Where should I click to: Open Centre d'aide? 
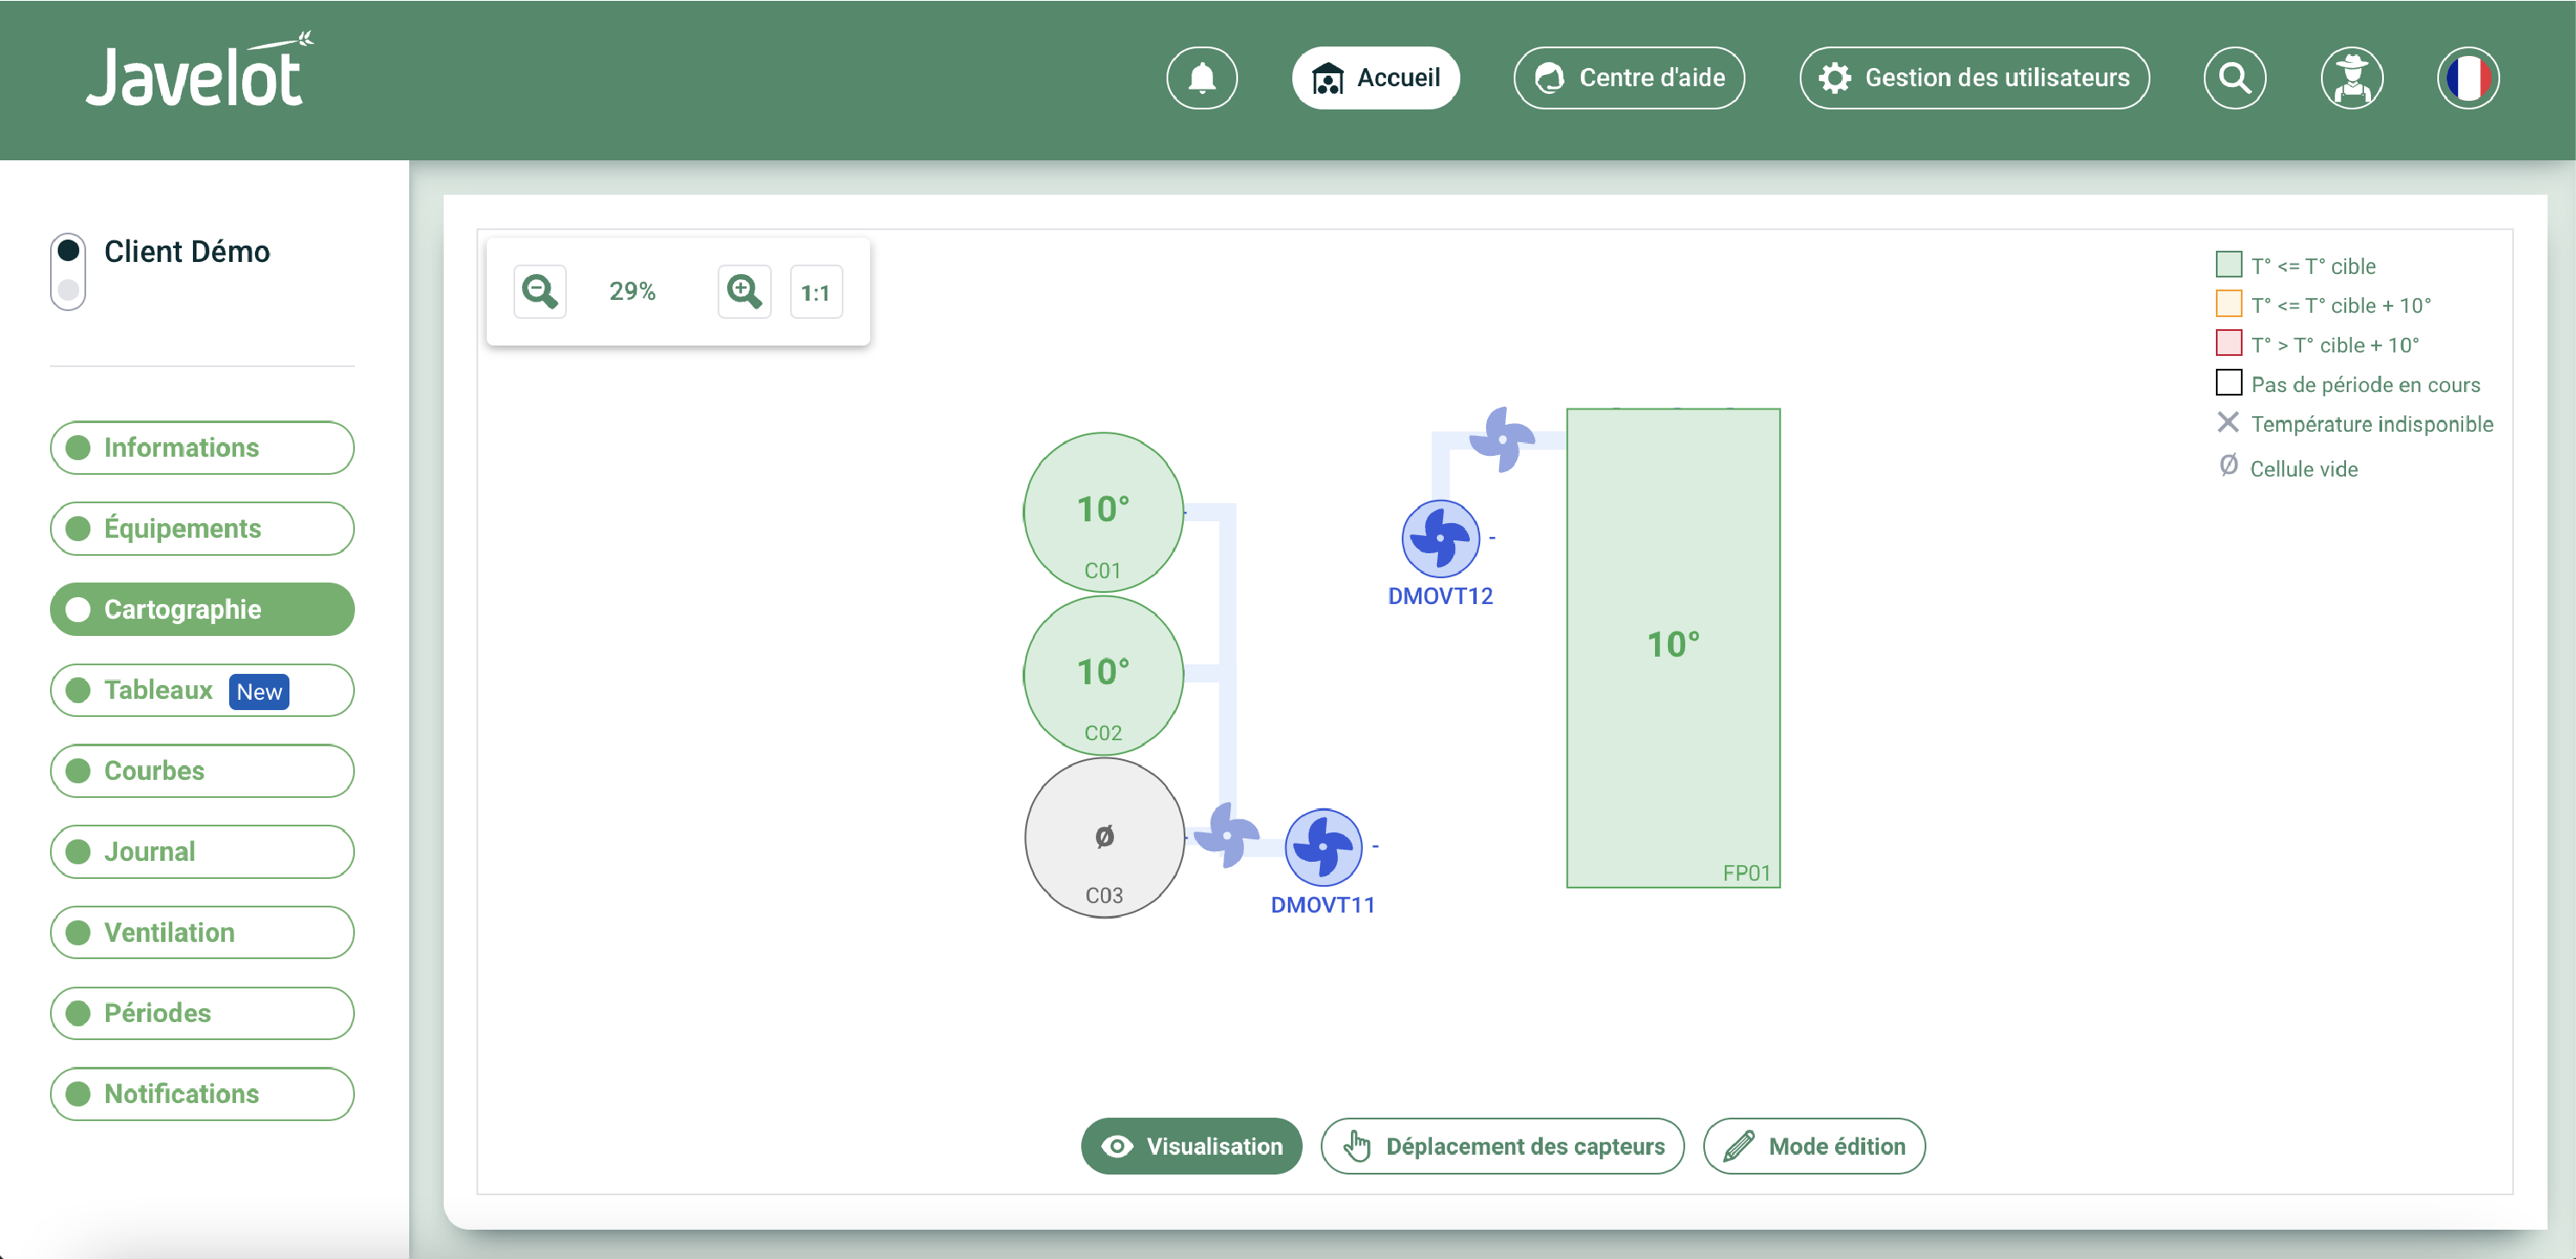(1629, 78)
